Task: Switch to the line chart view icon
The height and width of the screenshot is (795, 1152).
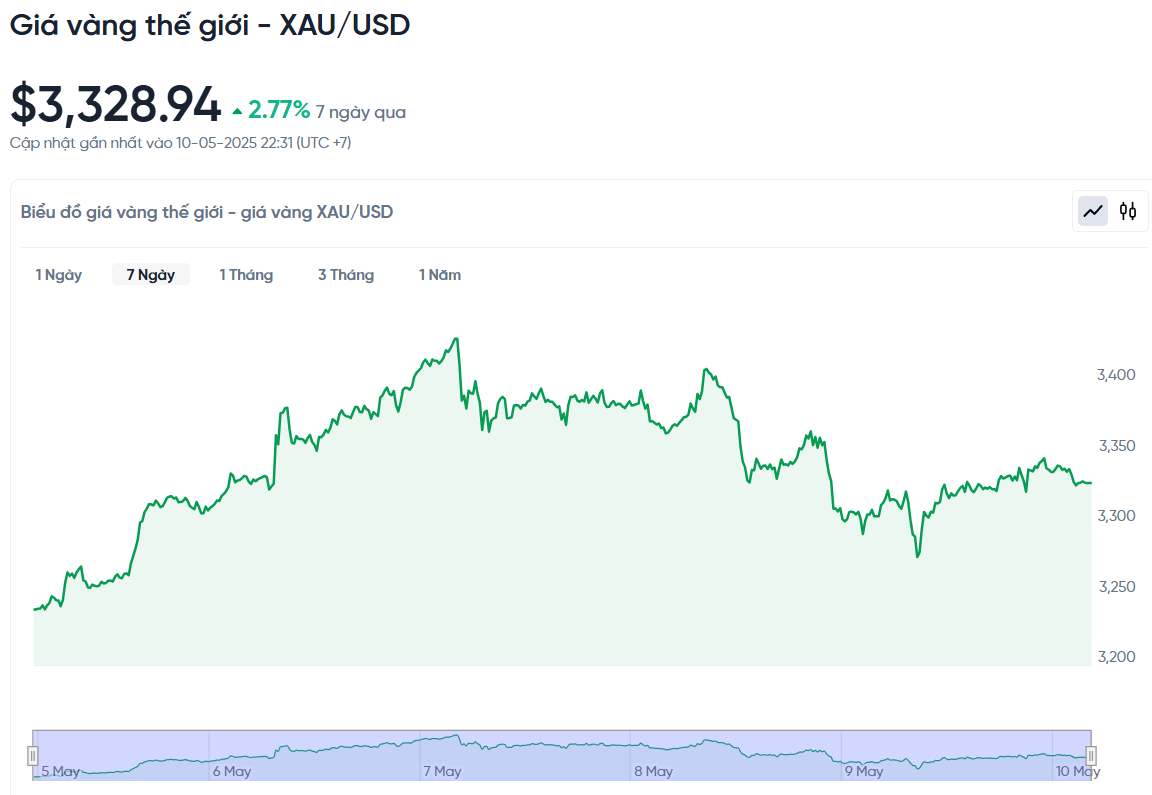Action: 1093,211
